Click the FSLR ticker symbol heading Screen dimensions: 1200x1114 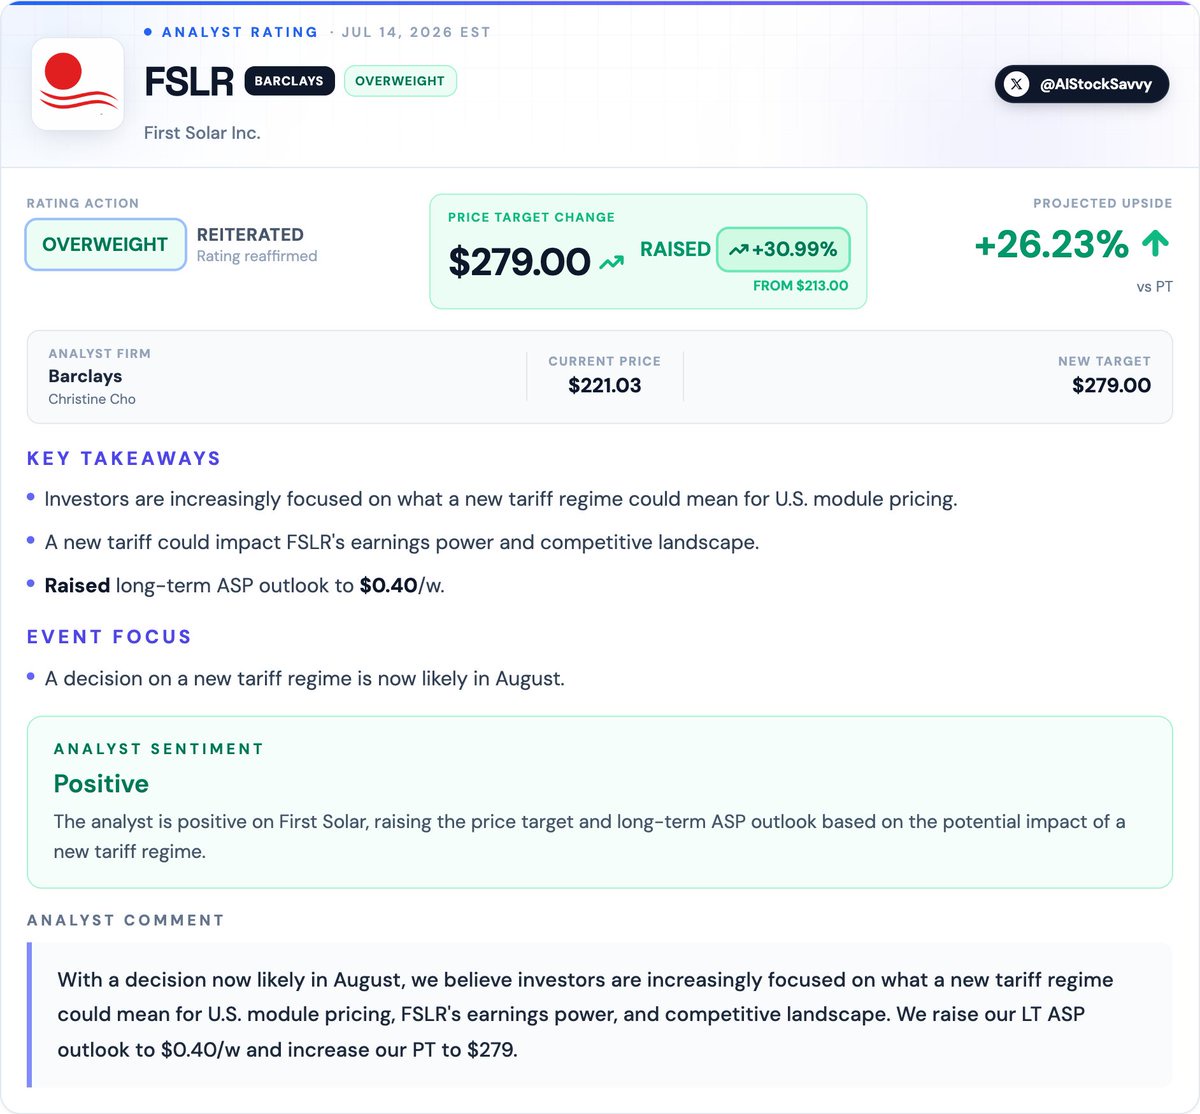click(189, 82)
